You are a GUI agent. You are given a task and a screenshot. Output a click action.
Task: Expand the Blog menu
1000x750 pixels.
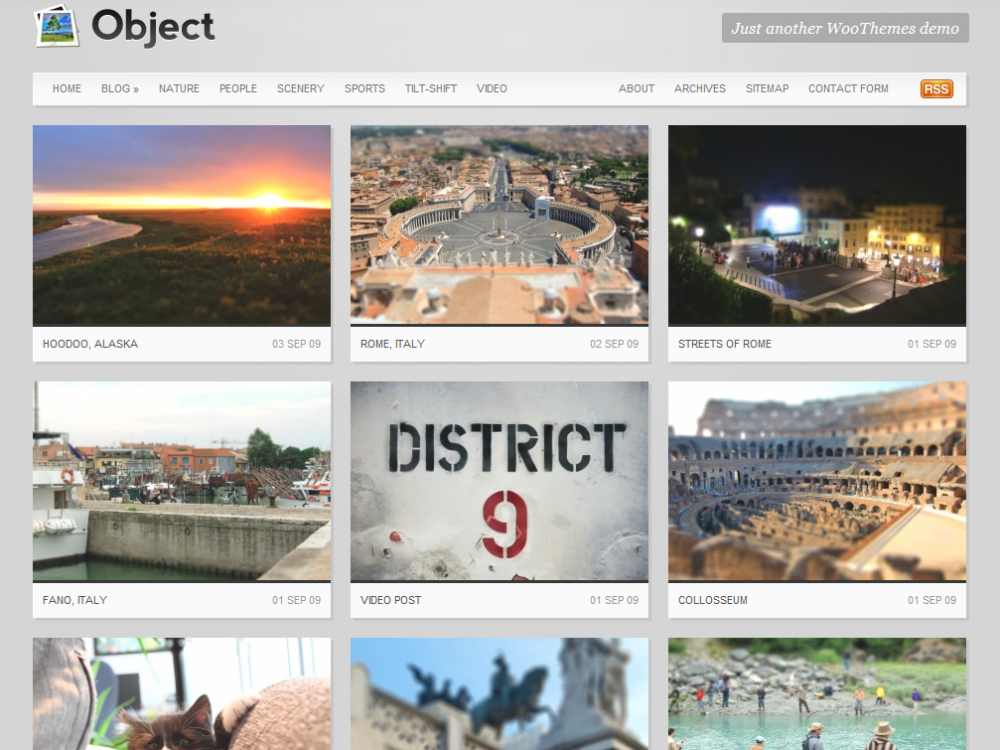120,89
